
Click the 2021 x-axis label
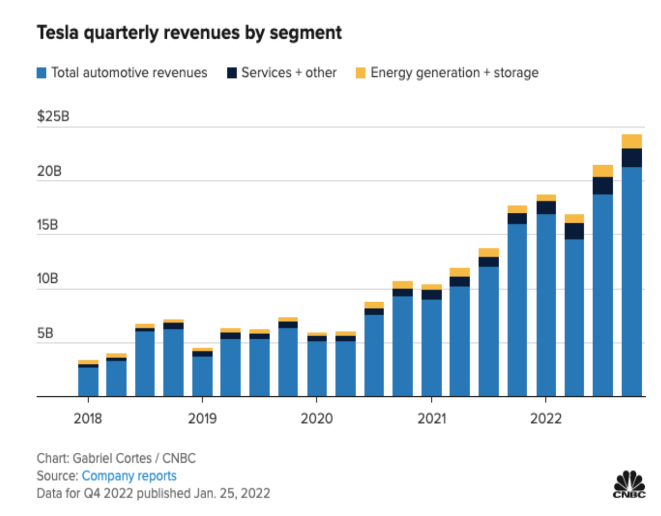(x=431, y=419)
